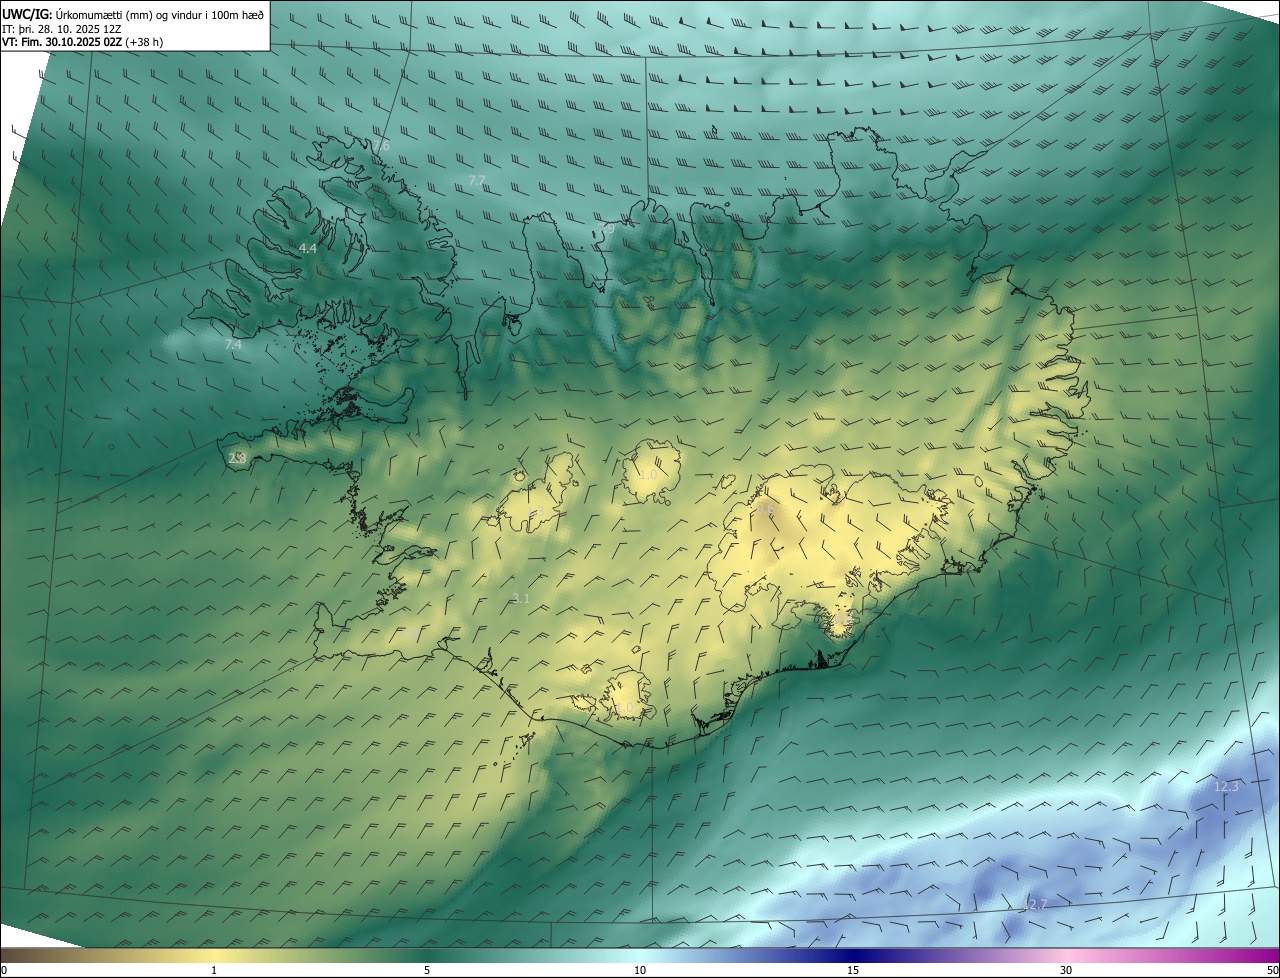Click the colour scale tick labelled 10
1280x978 pixels.
[640, 971]
